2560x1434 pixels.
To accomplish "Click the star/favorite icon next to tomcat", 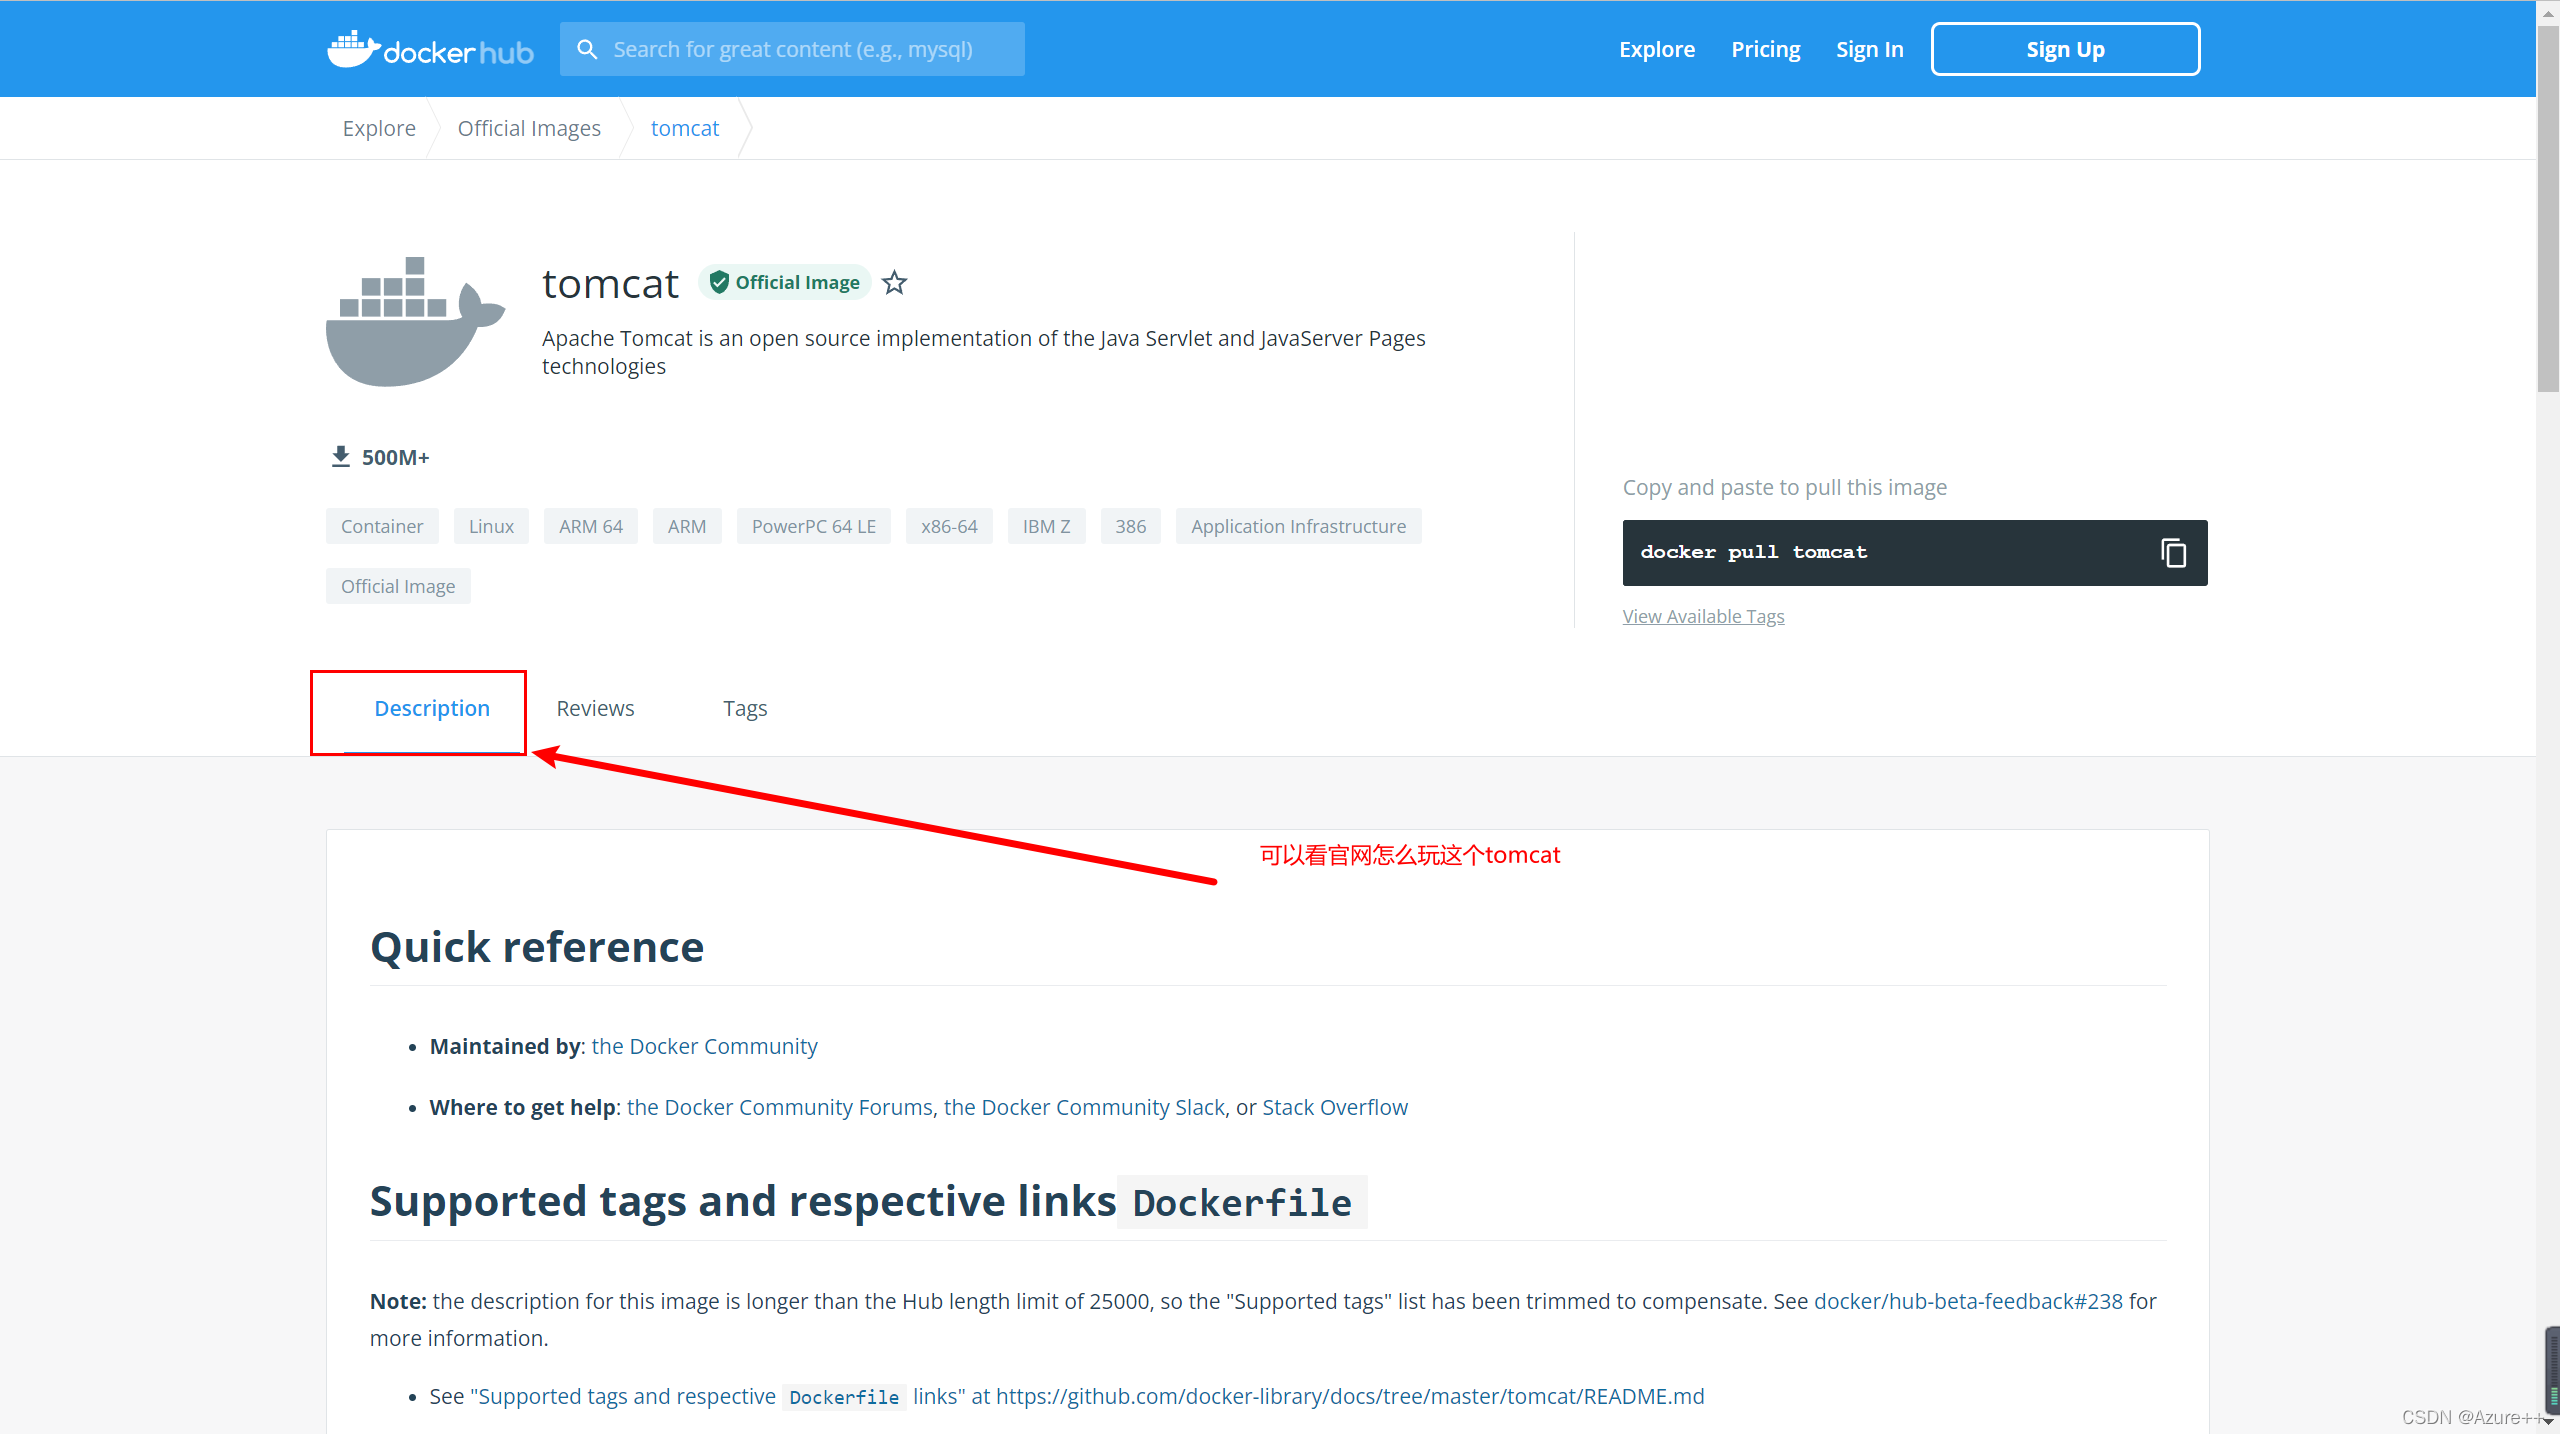I will [x=897, y=283].
